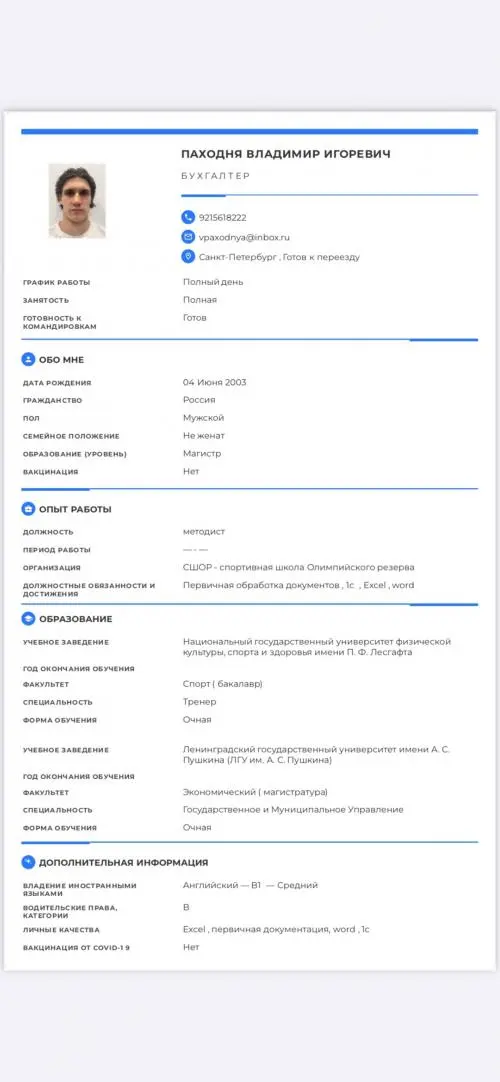Click the faculty Экономический ( магистратура)
Screen dimensions: 500x1082
coord(255,792)
